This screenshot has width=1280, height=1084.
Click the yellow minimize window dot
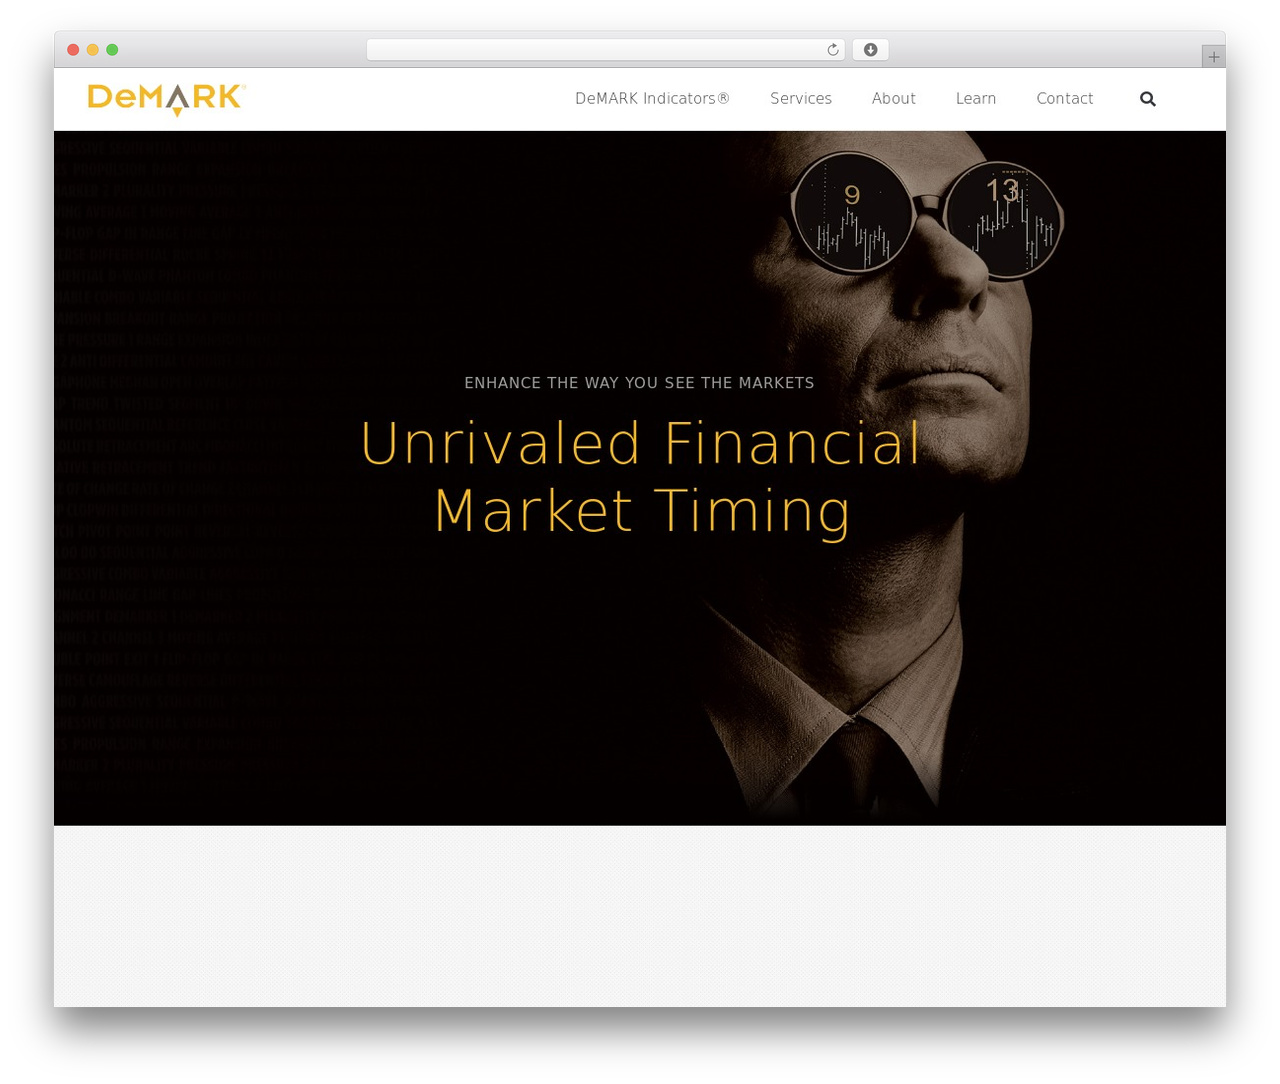click(93, 50)
